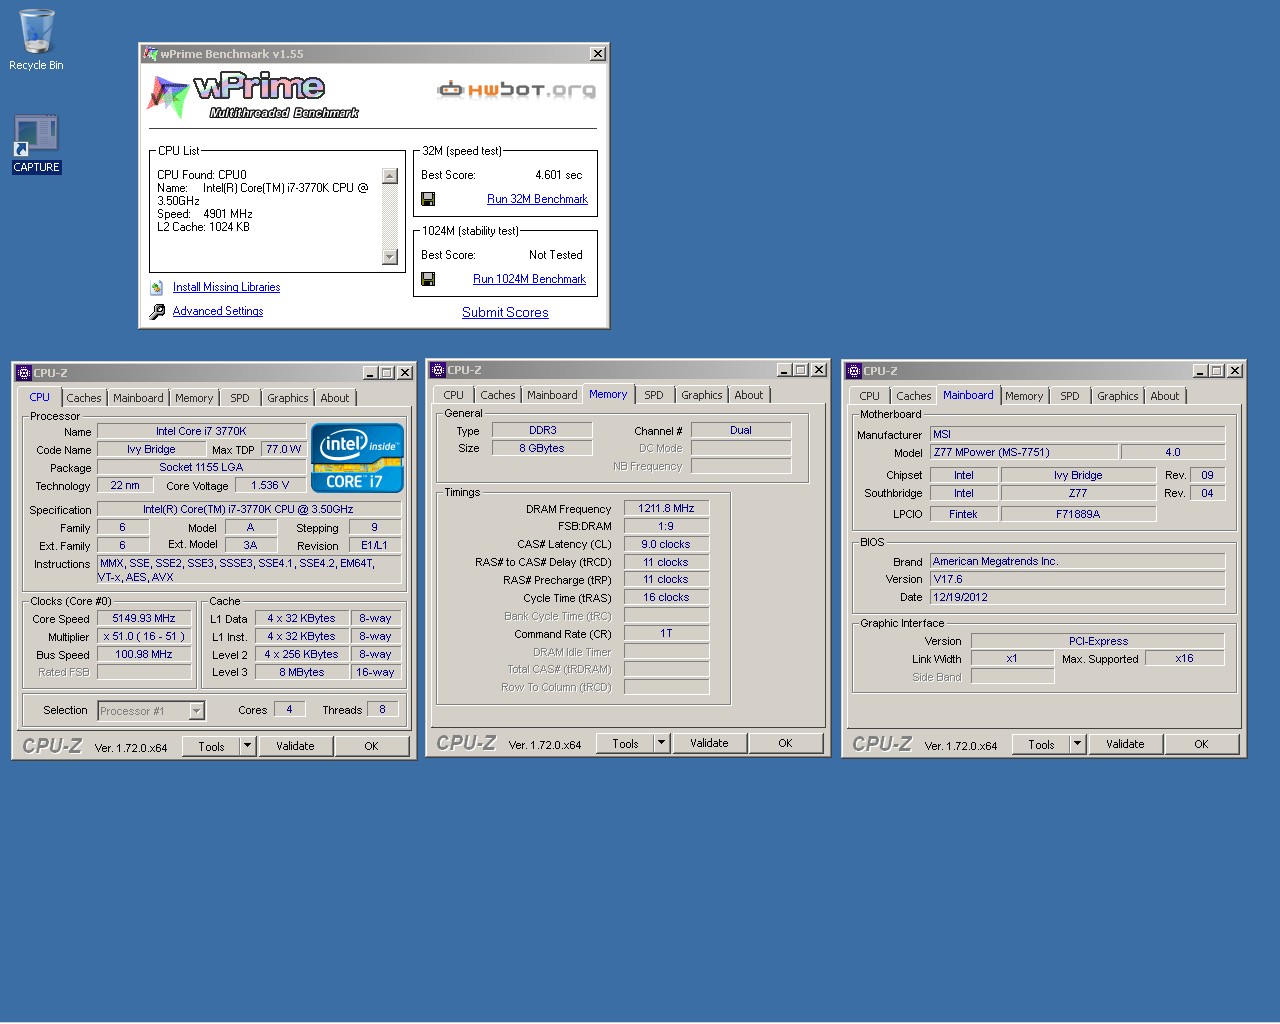Switch to Caches tab in Mainboard window
This screenshot has width=1280, height=1024.
tap(914, 396)
